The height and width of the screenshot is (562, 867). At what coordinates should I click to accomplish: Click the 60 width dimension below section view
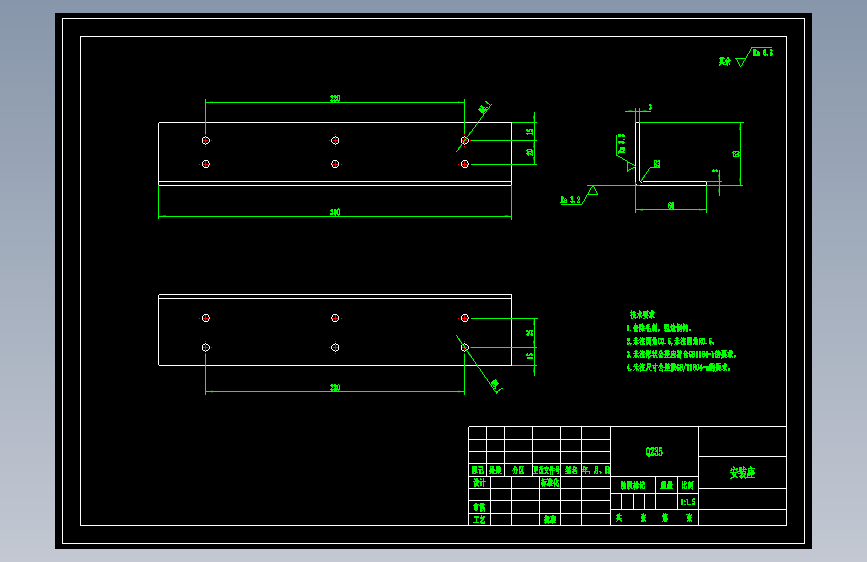[671, 206]
